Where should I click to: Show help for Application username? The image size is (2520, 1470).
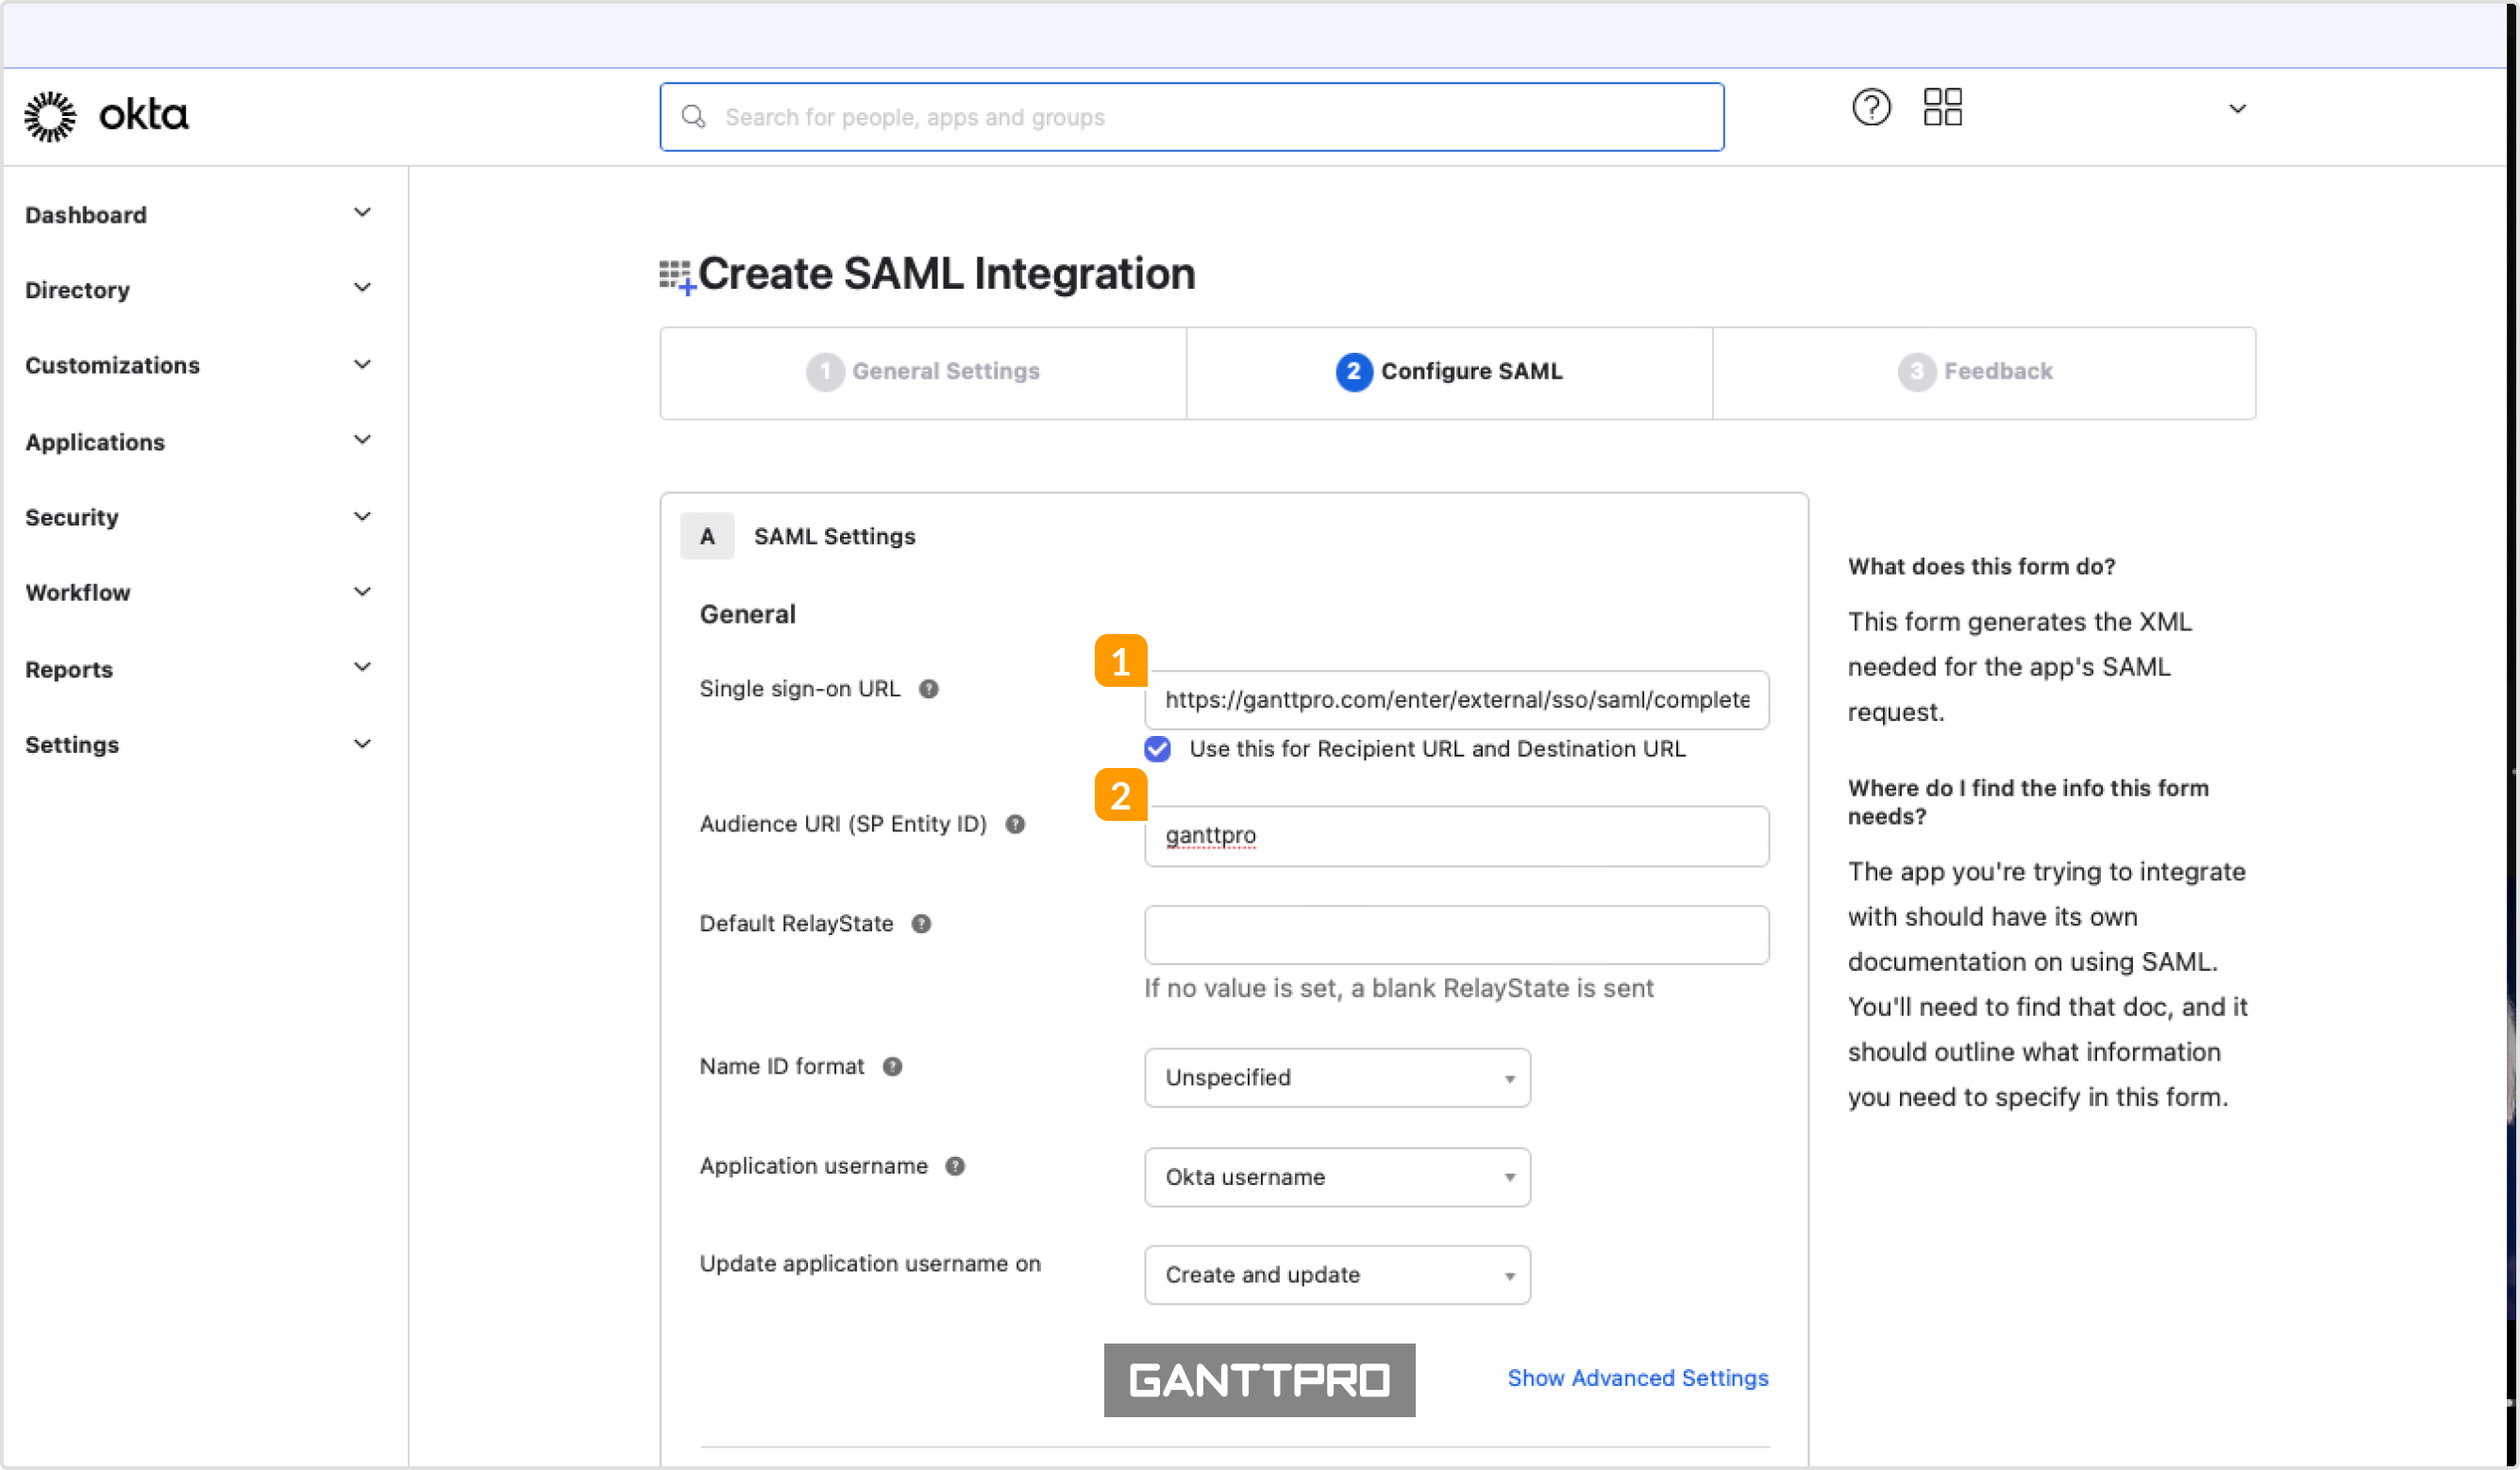pyautogui.click(x=955, y=1166)
